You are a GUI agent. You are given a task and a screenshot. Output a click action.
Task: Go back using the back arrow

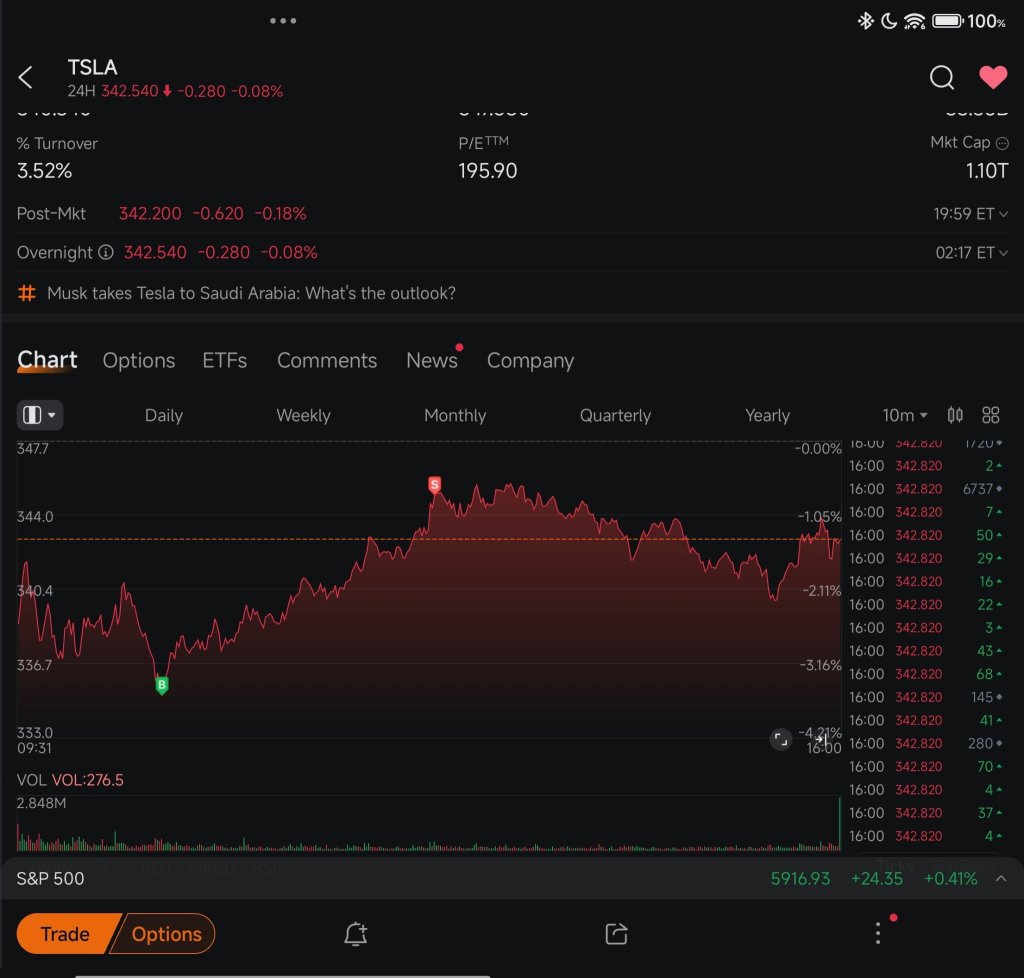[25, 78]
